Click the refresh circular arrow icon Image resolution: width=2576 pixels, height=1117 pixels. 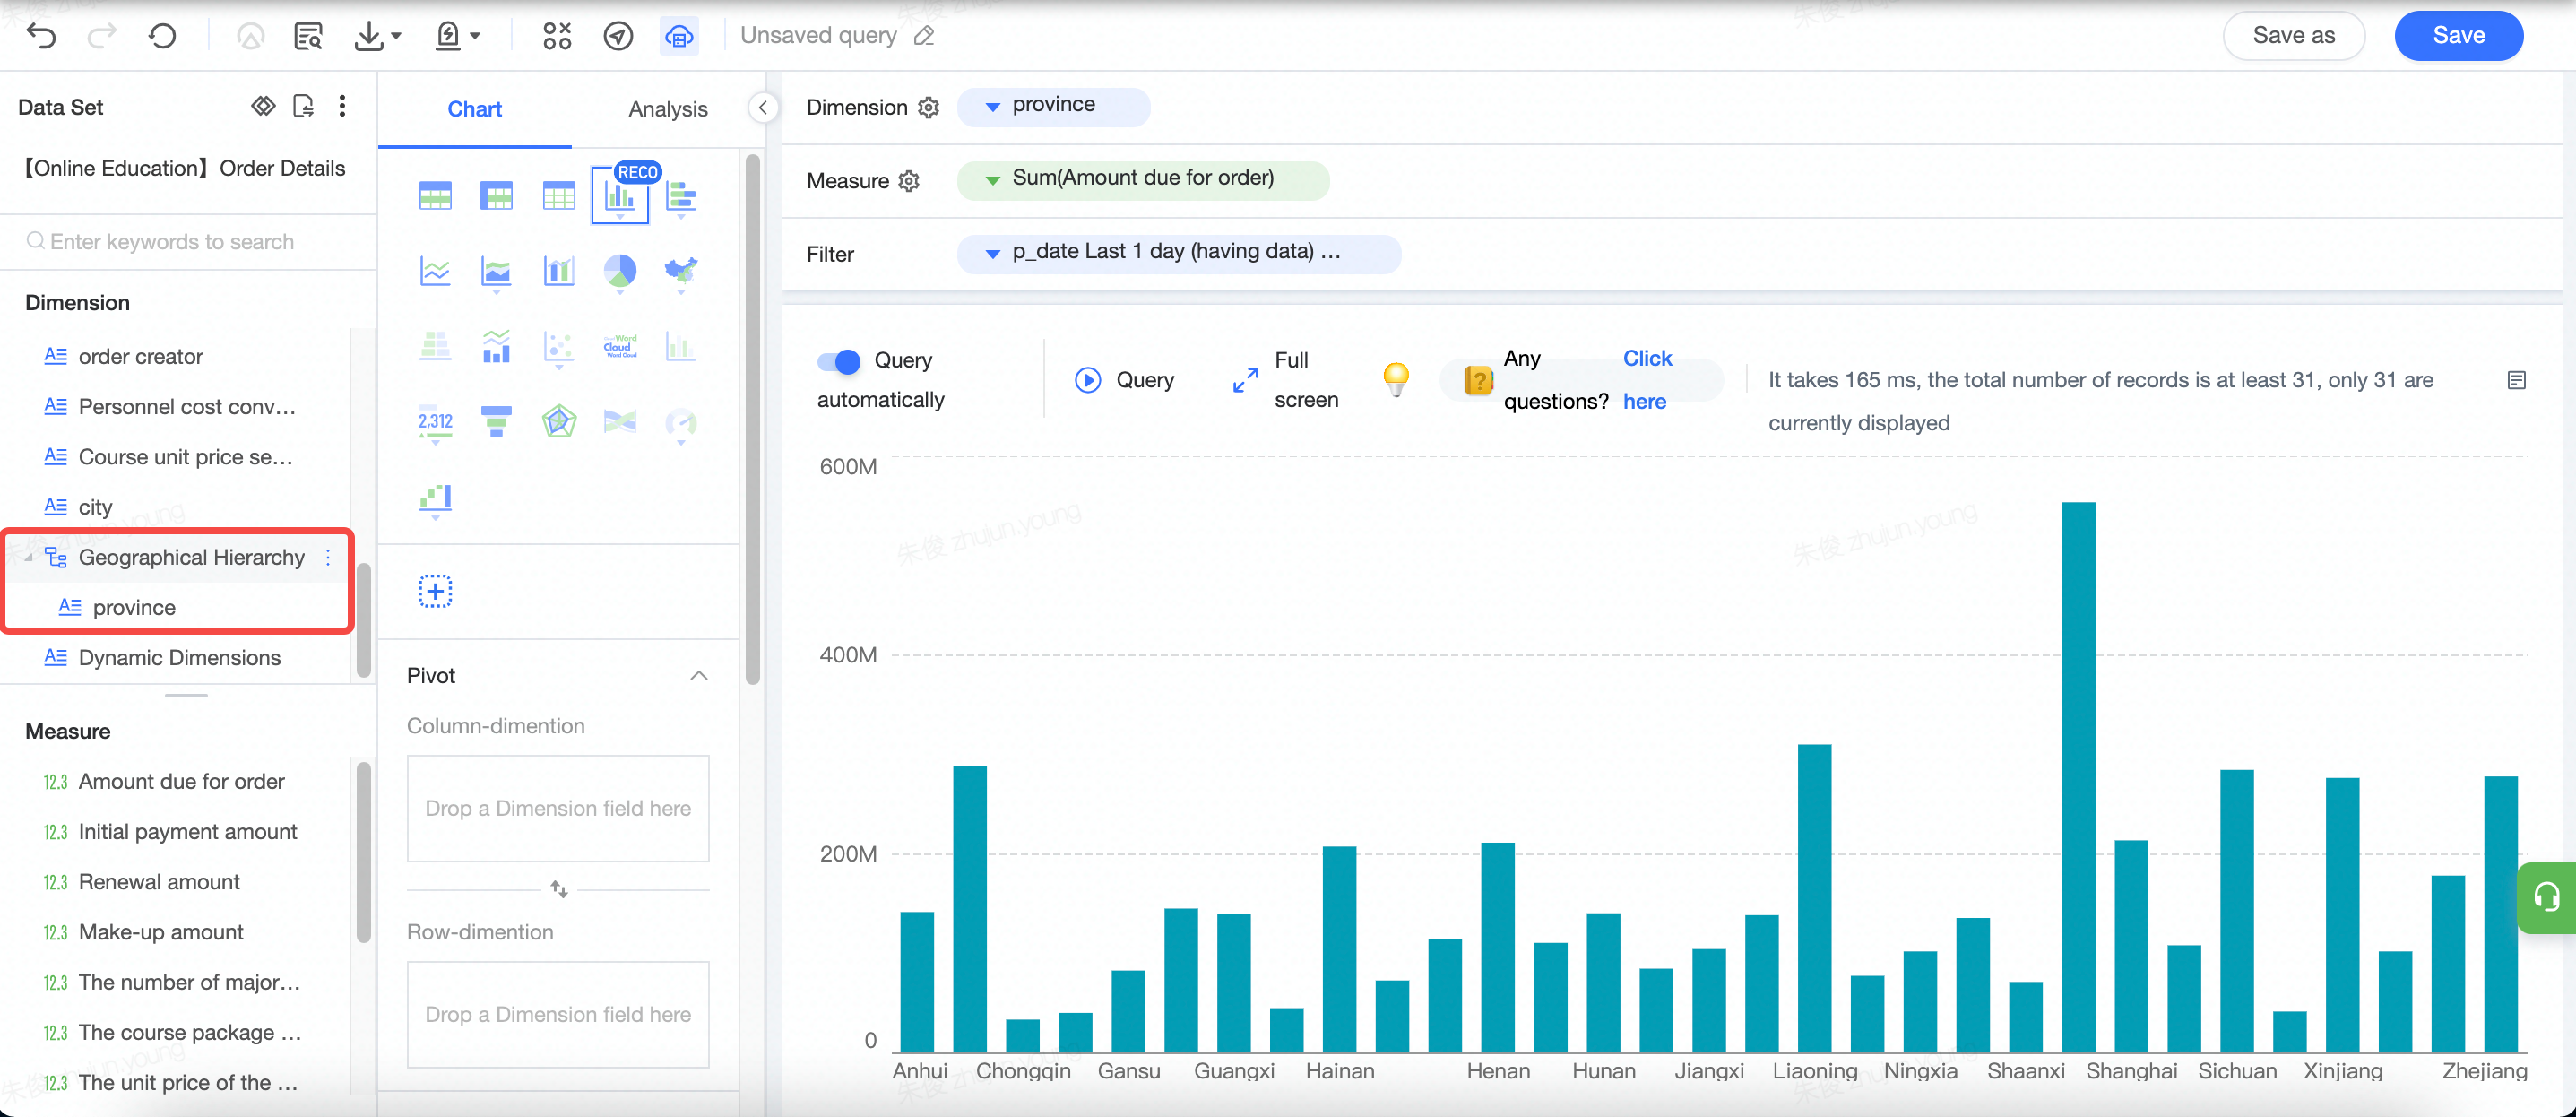tap(162, 36)
